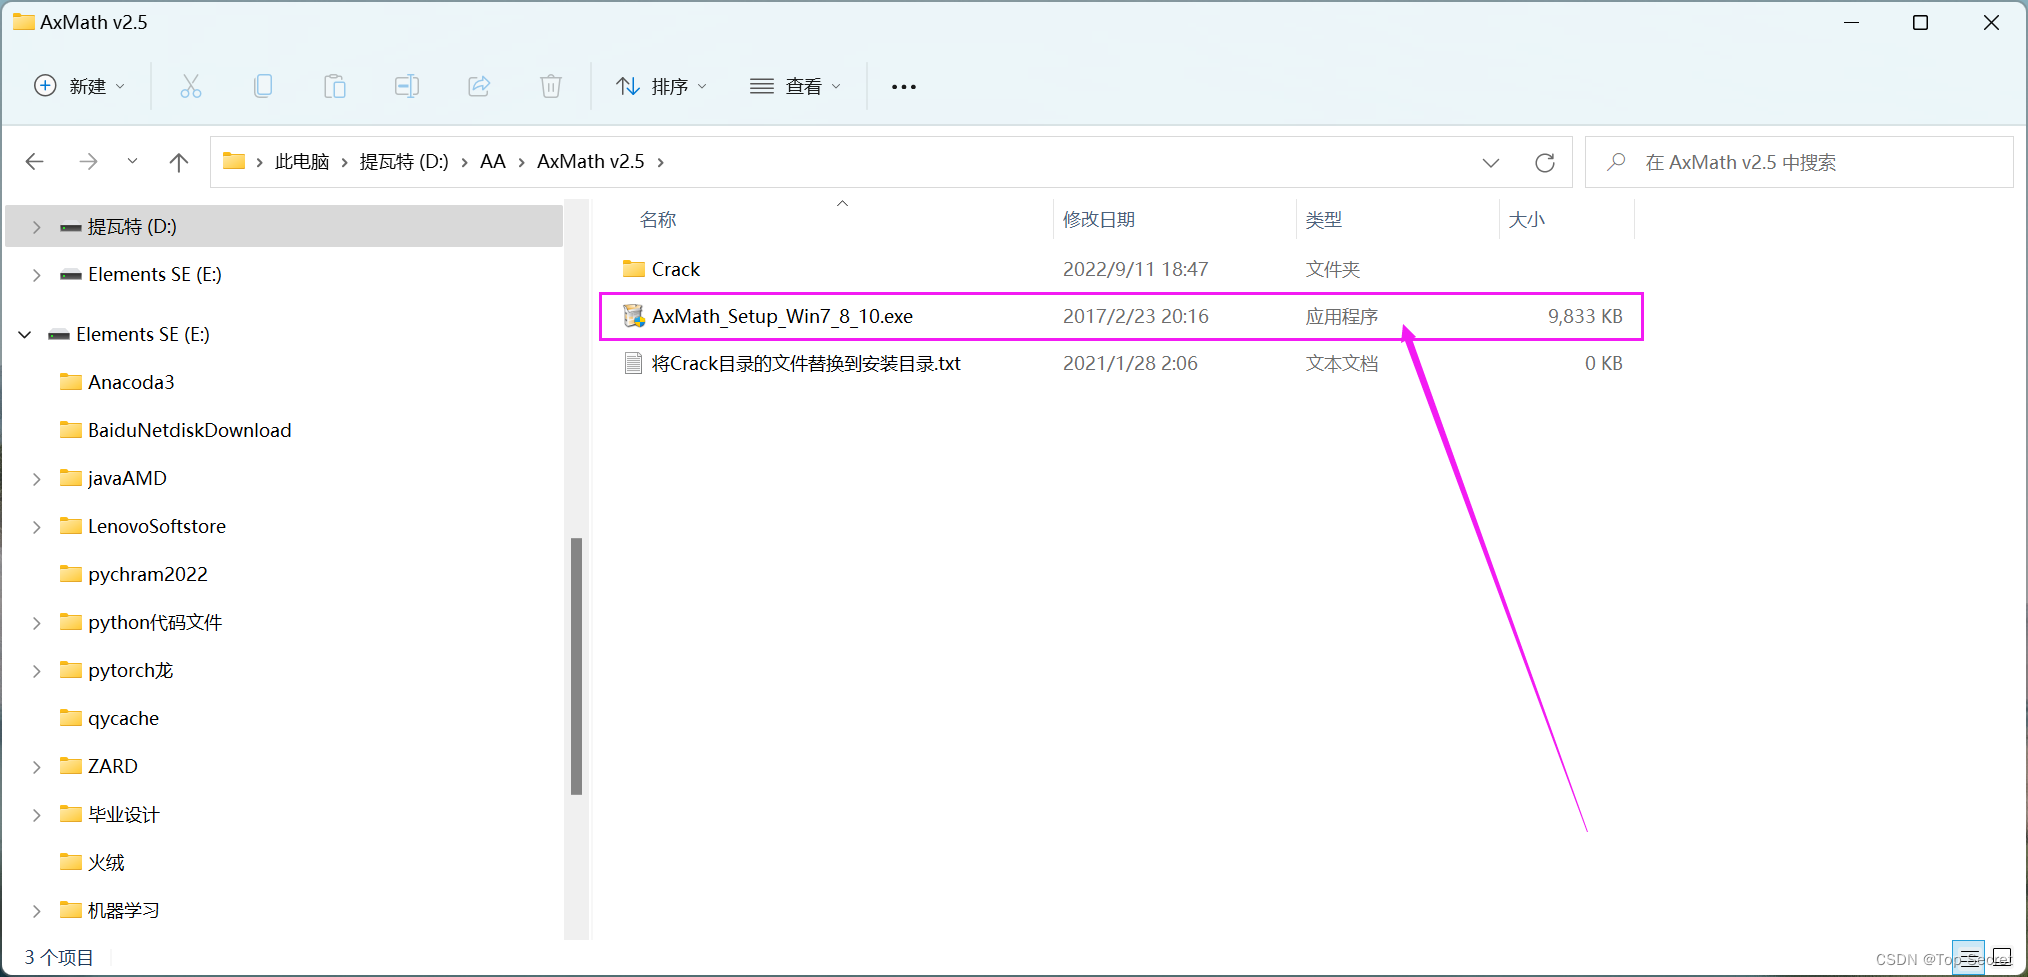The width and height of the screenshot is (2028, 977).
Task: Click the navigation pane scrollbar thumb
Action: click(x=576, y=666)
